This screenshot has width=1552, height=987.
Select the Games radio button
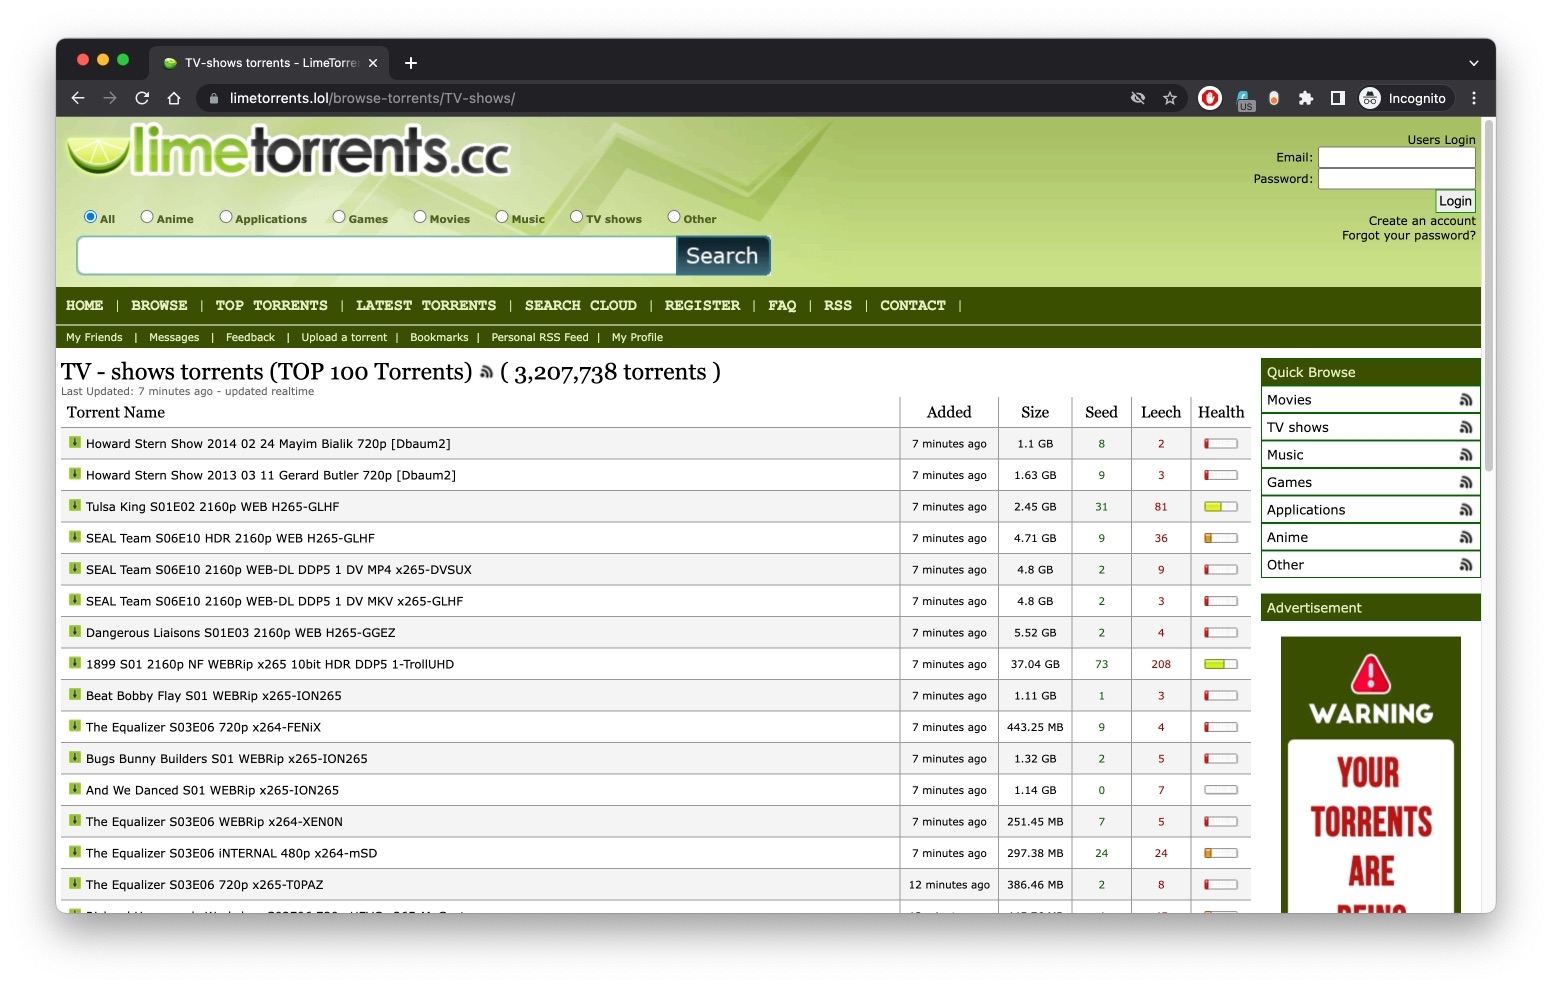click(x=339, y=217)
